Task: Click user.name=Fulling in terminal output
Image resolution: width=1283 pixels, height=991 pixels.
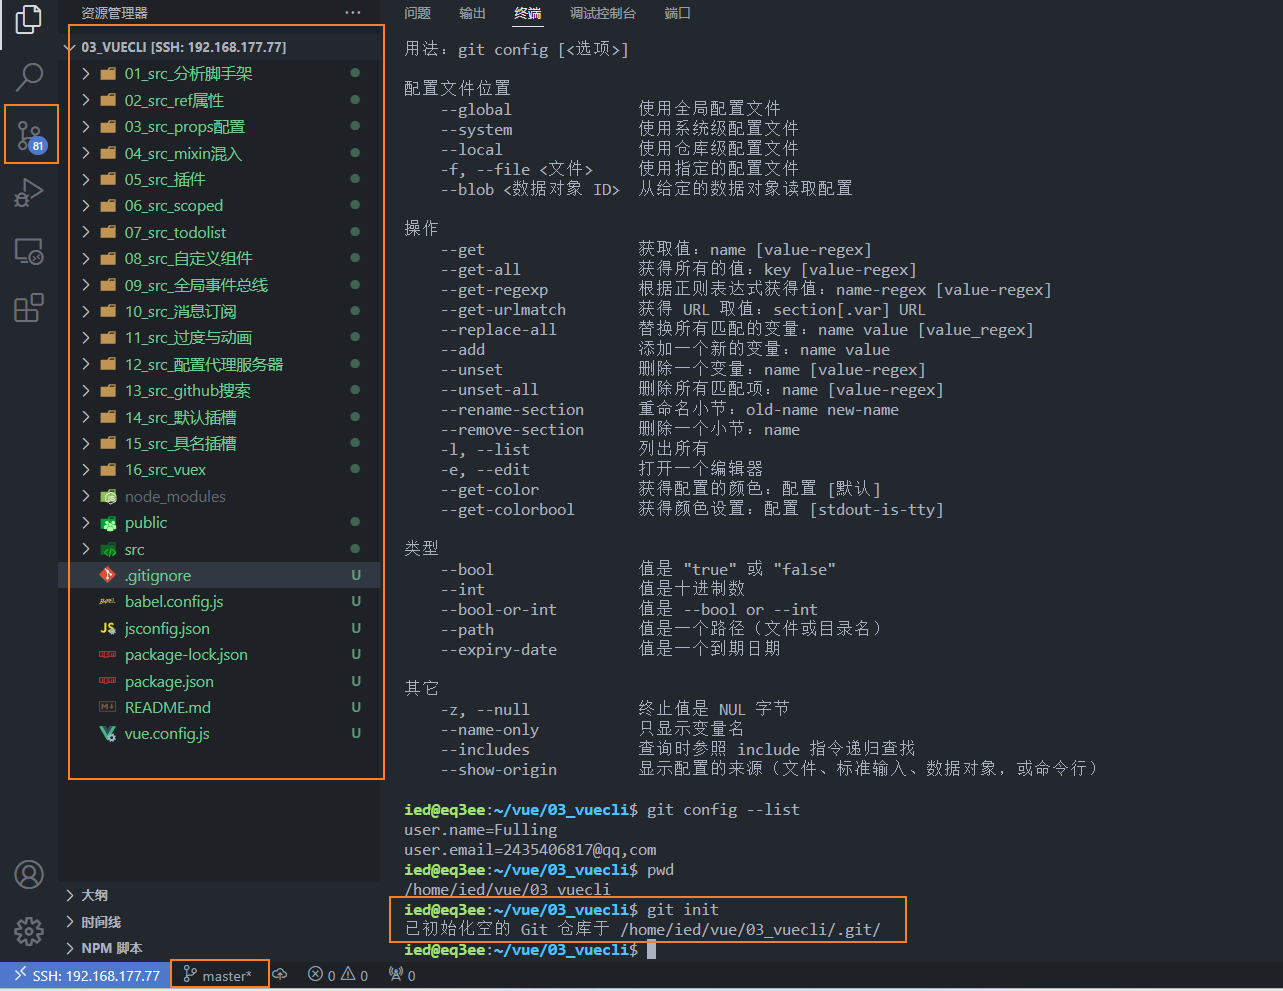Action: [481, 829]
